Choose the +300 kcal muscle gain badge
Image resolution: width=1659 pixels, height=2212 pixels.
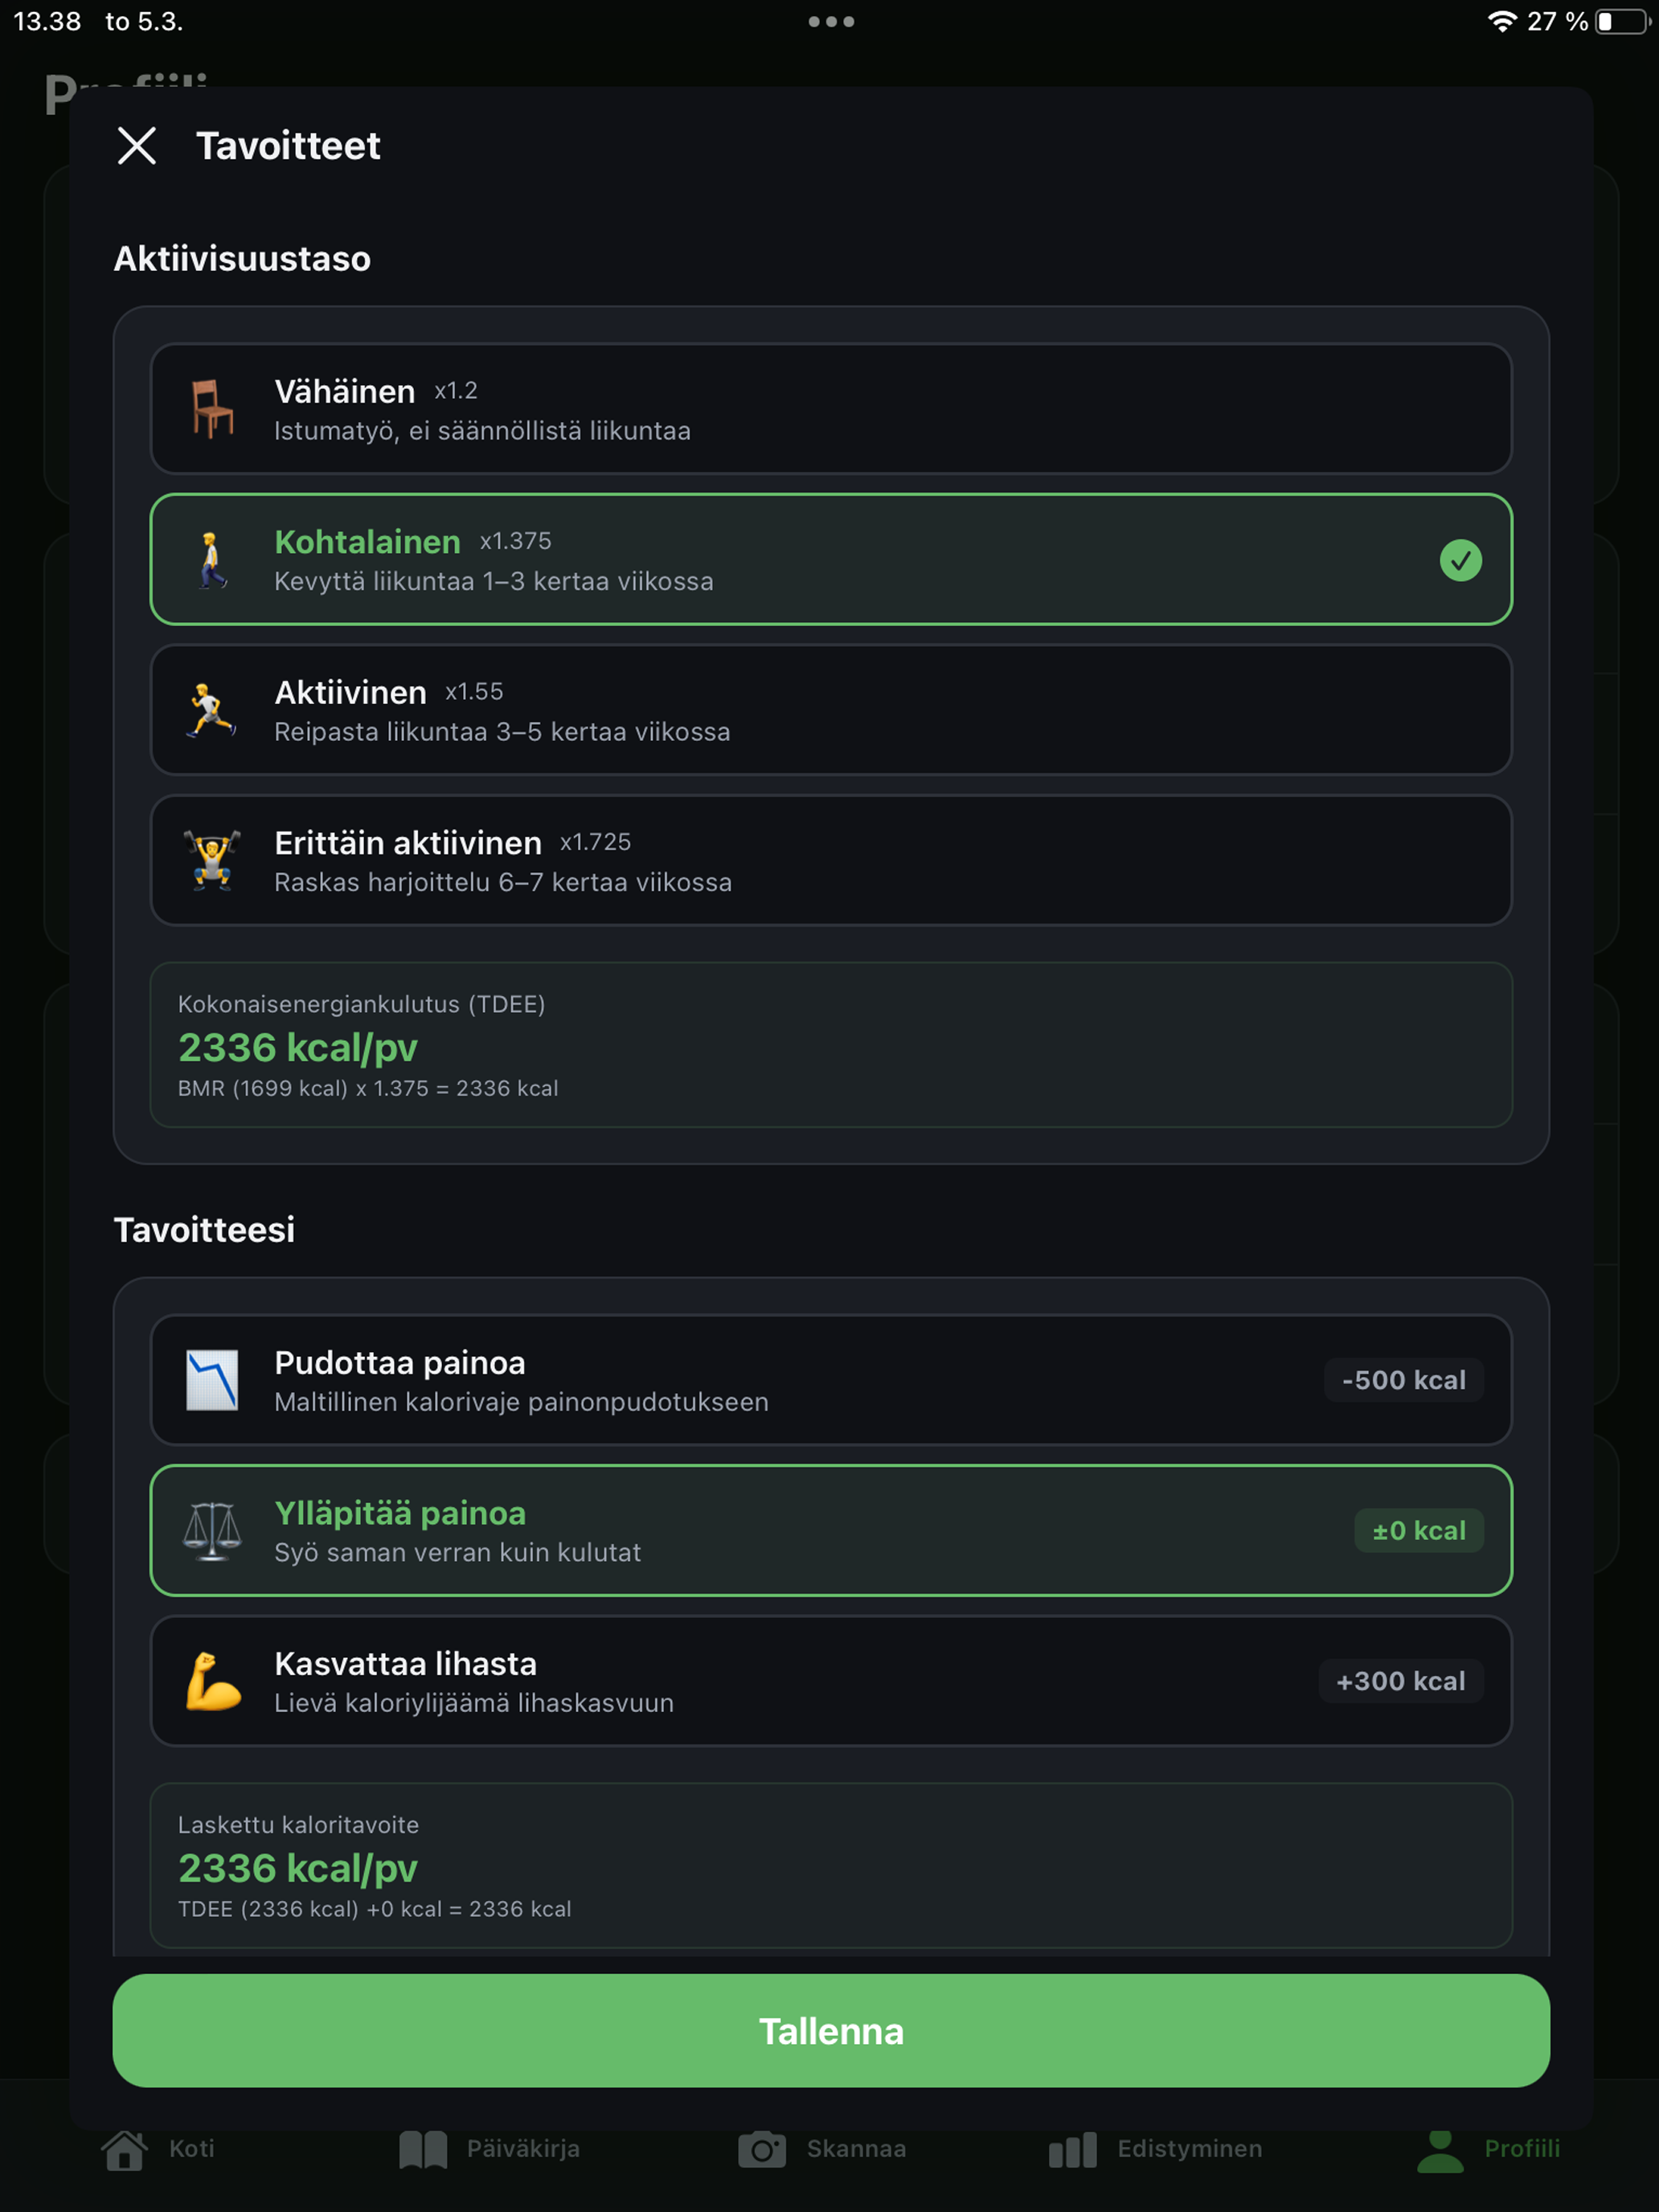1400,1681
